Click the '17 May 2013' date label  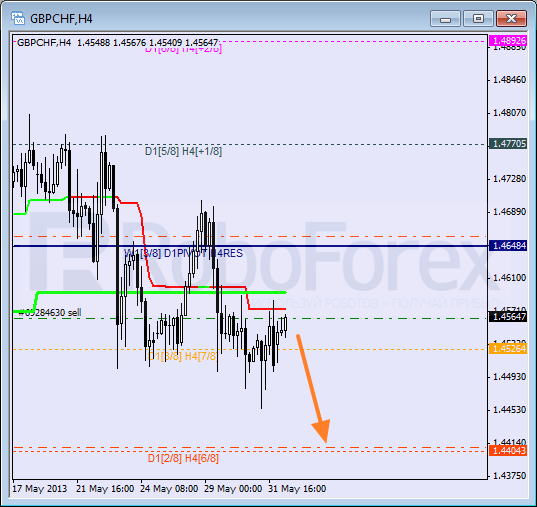(x=39, y=489)
